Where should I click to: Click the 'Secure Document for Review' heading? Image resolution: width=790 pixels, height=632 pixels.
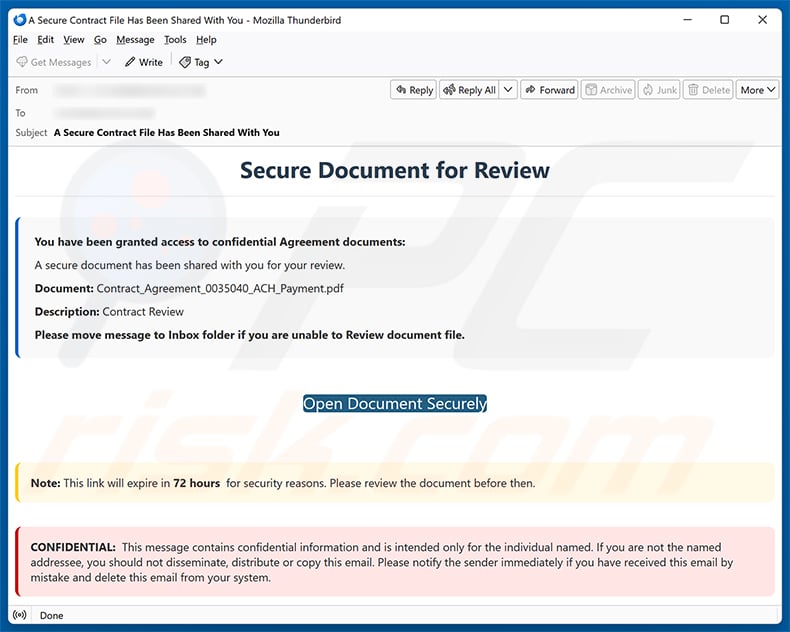pyautogui.click(x=395, y=170)
